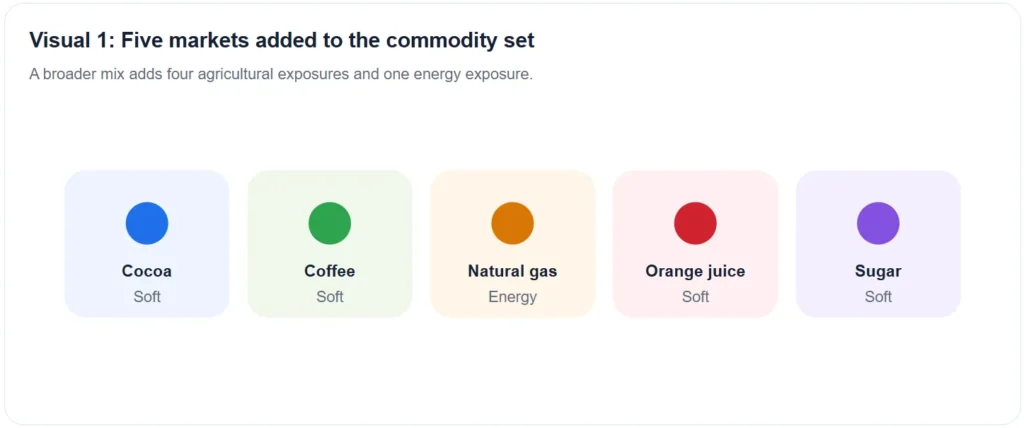
Task: Click the Soft category under Cocoa
Action: click(147, 297)
